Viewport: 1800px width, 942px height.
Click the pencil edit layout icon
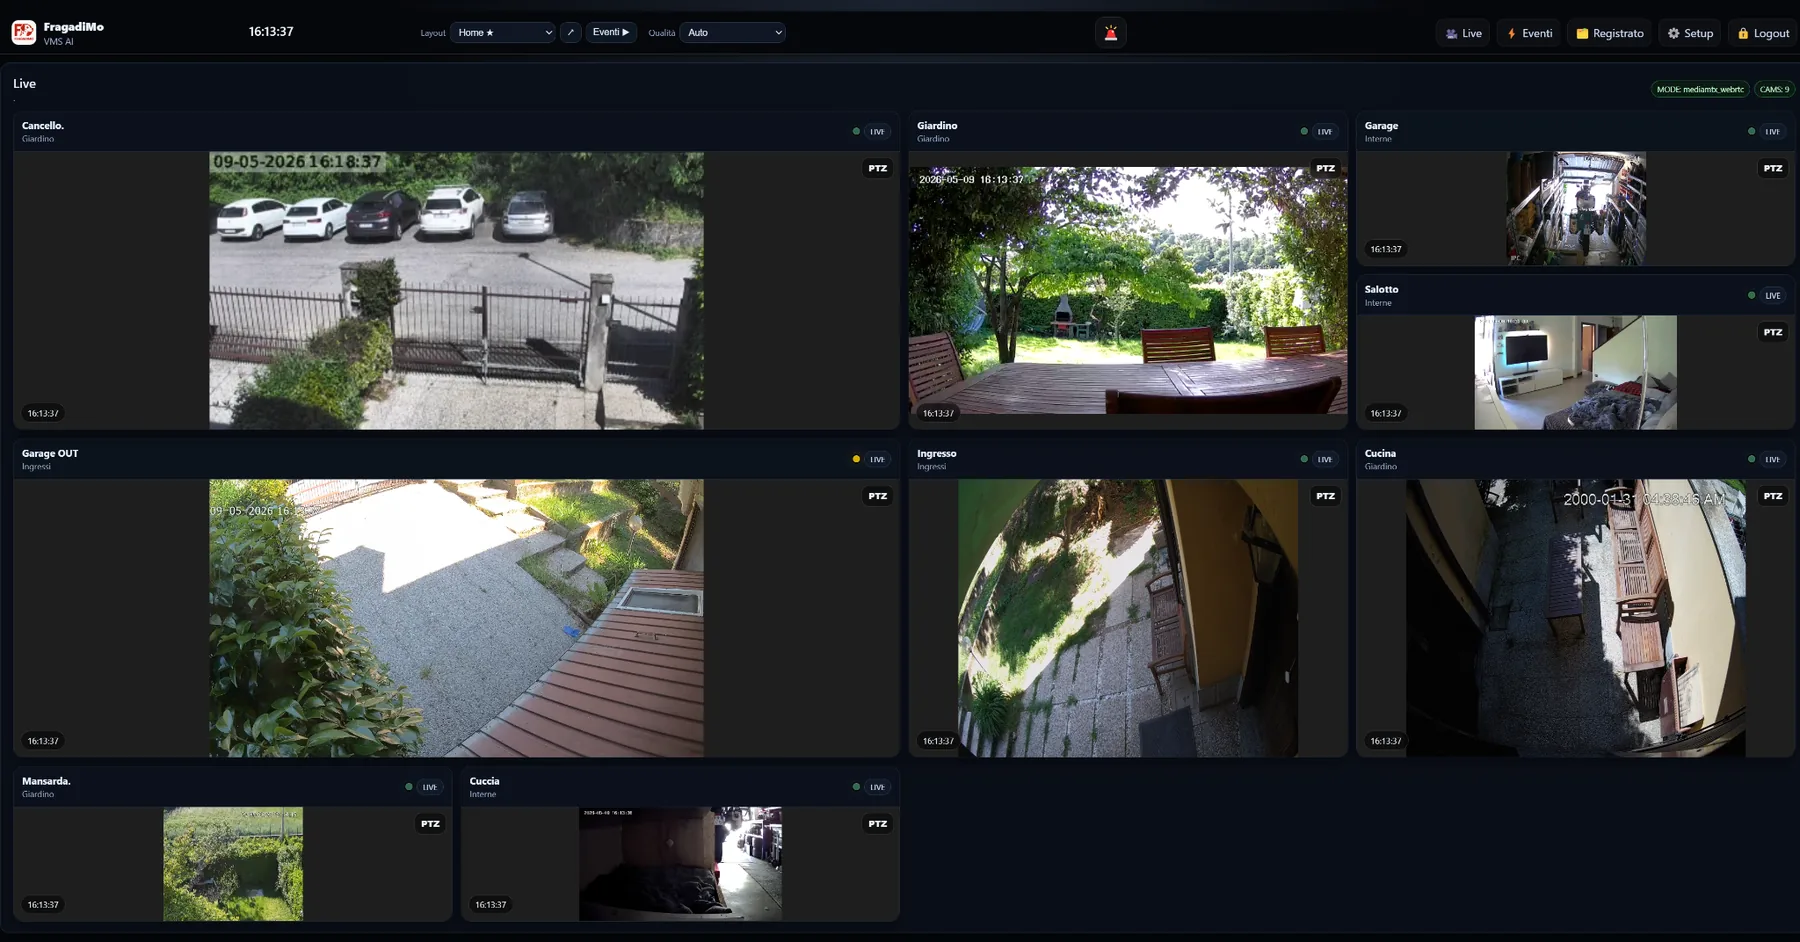pos(571,32)
